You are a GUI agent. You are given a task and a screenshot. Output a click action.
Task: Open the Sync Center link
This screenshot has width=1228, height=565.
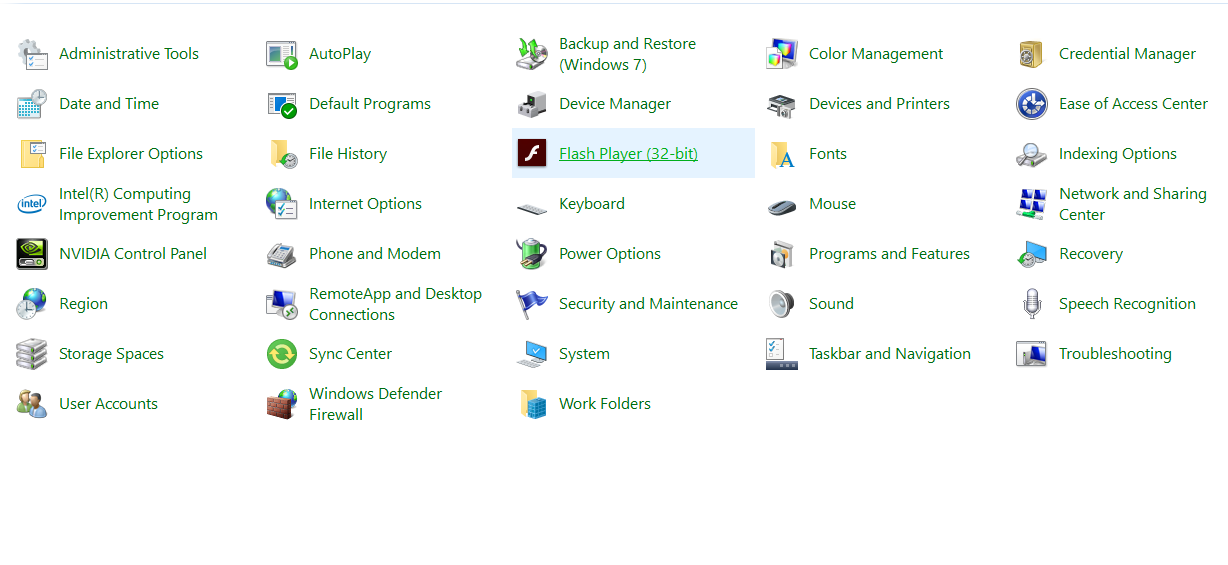350,354
